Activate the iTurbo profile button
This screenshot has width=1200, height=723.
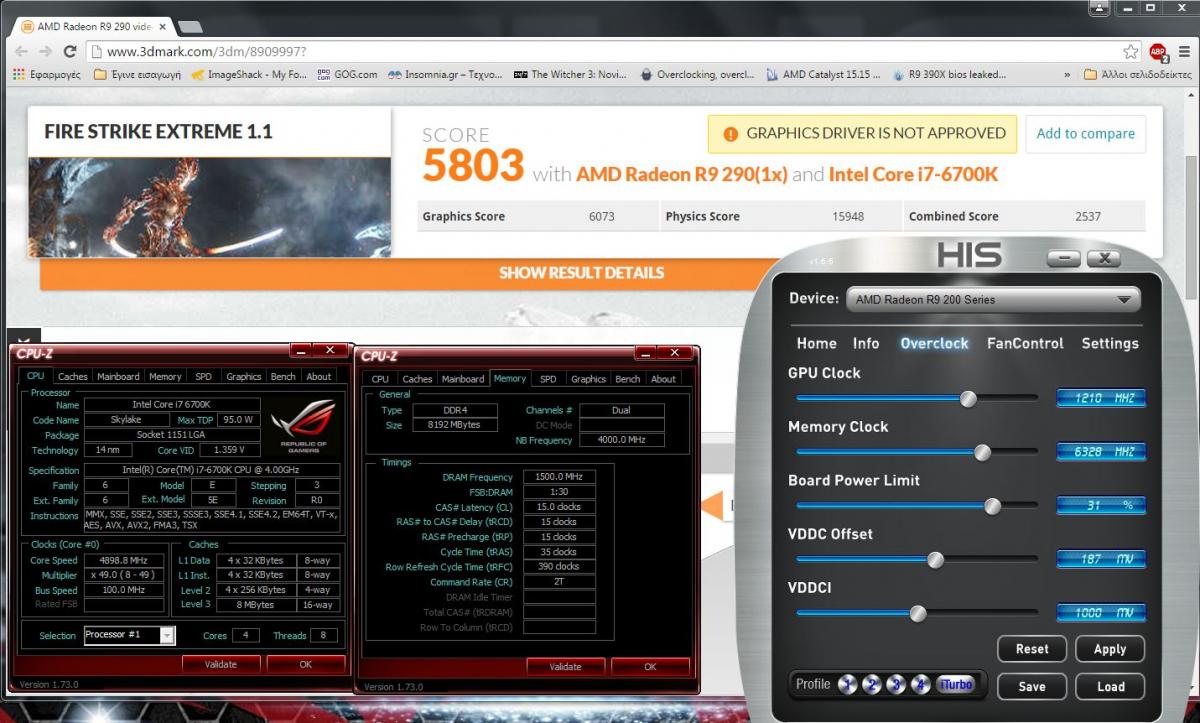(x=955, y=685)
